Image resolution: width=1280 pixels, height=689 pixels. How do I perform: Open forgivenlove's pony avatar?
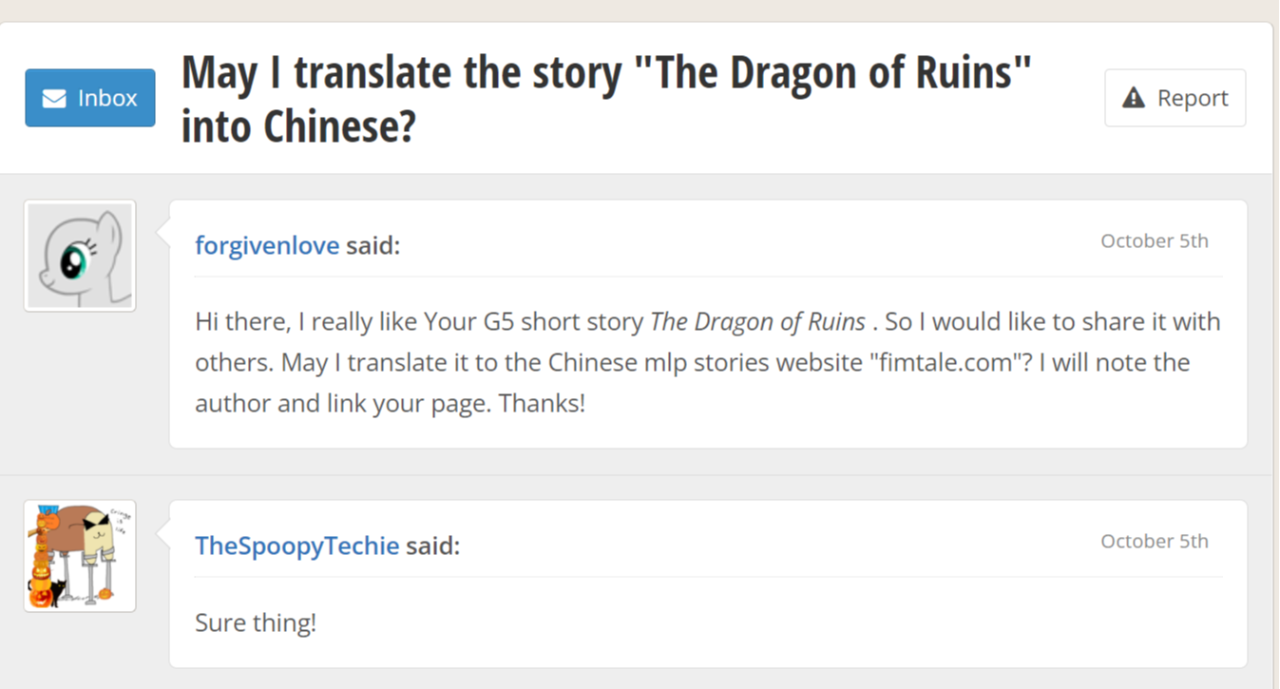(80, 256)
